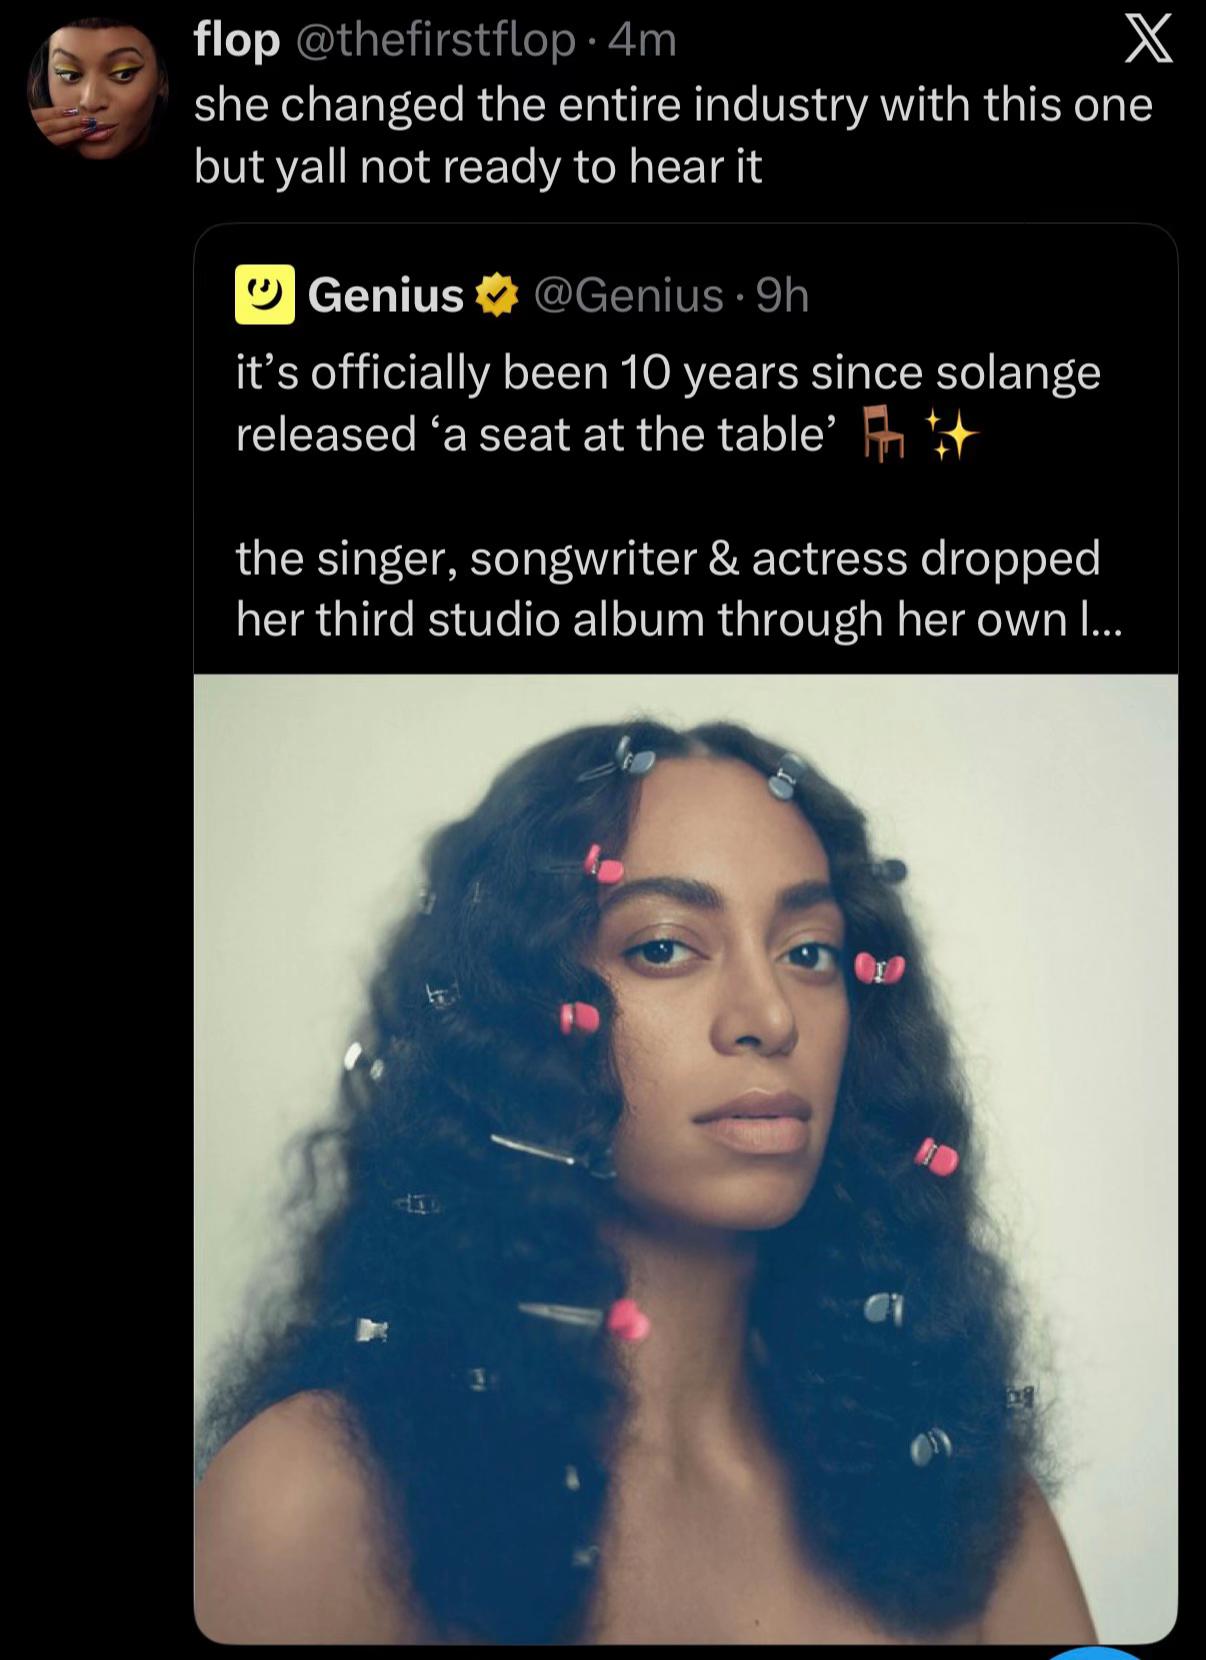Open flop's profile avatar
The width and height of the screenshot is (1206, 1660).
coord(96,90)
